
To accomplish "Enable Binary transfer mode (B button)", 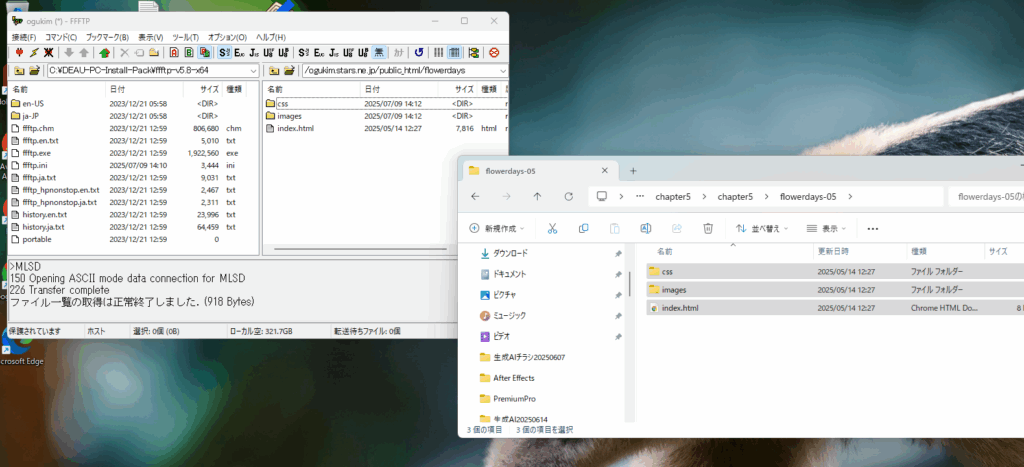I will coord(189,52).
